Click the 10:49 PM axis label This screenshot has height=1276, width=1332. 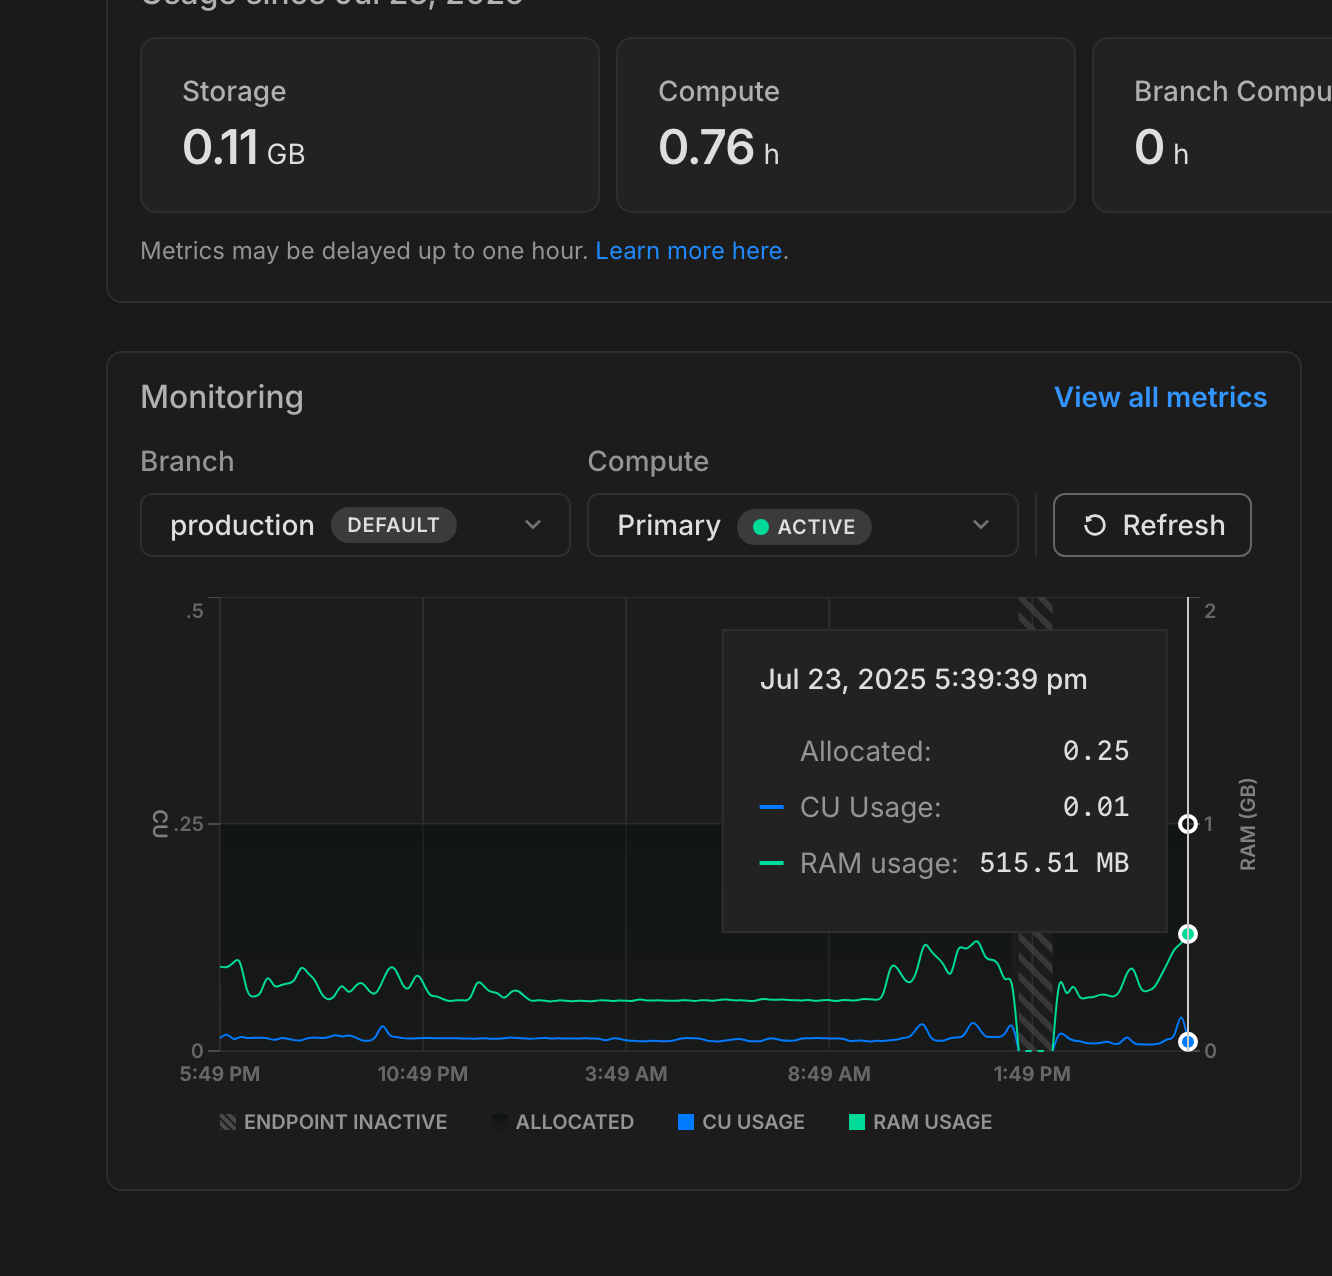click(x=422, y=1074)
